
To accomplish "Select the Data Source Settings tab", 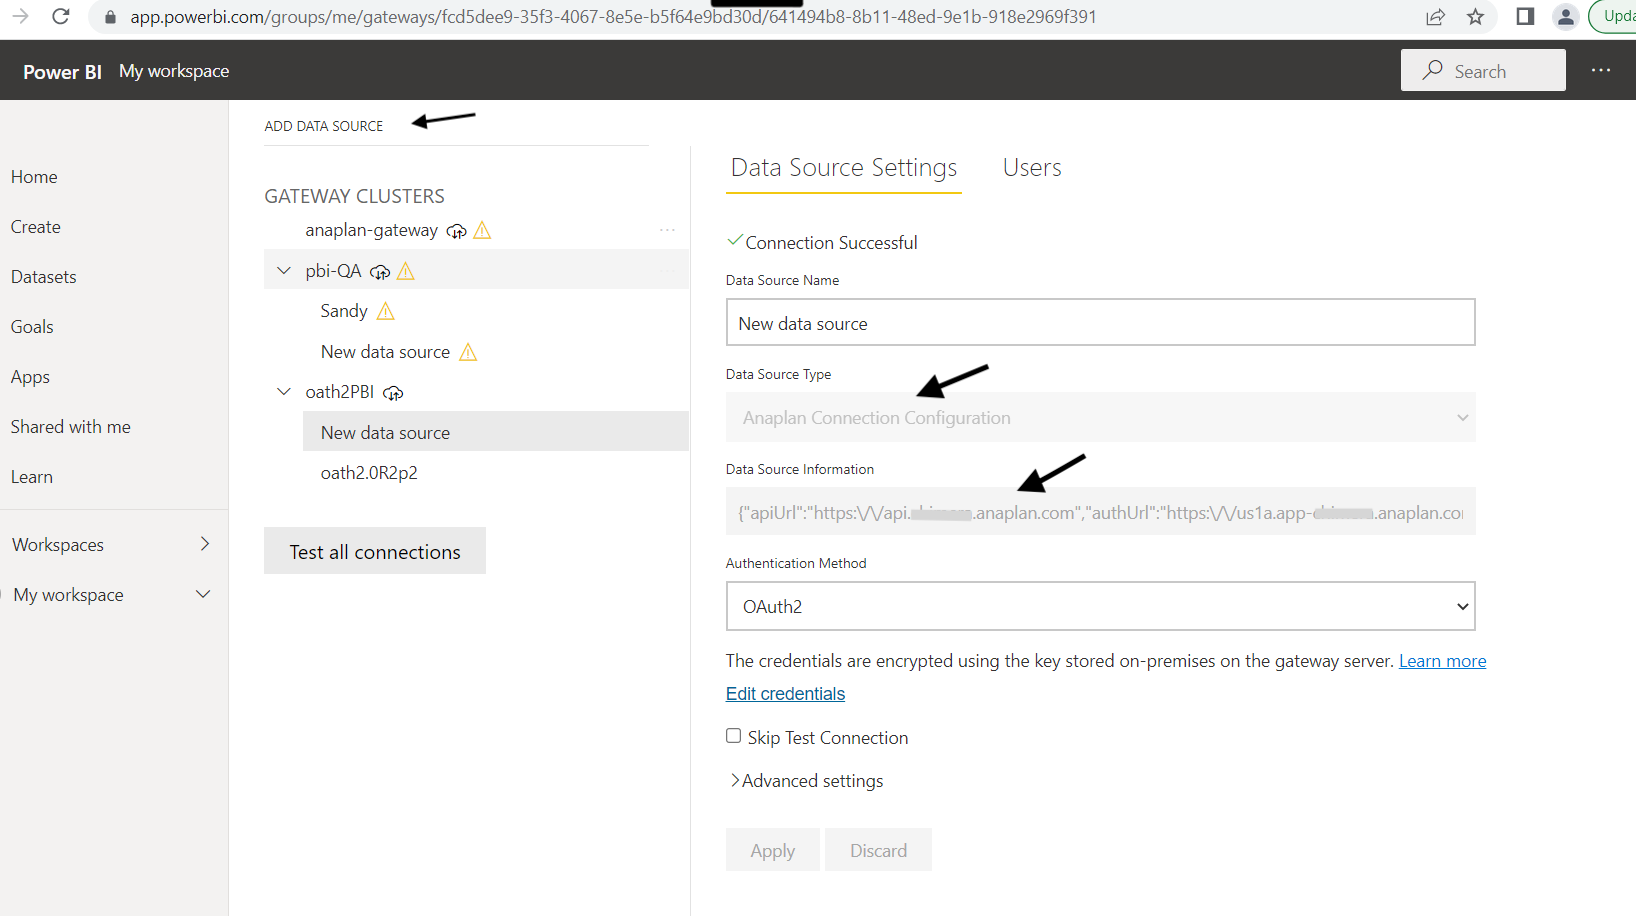I will (x=844, y=168).
